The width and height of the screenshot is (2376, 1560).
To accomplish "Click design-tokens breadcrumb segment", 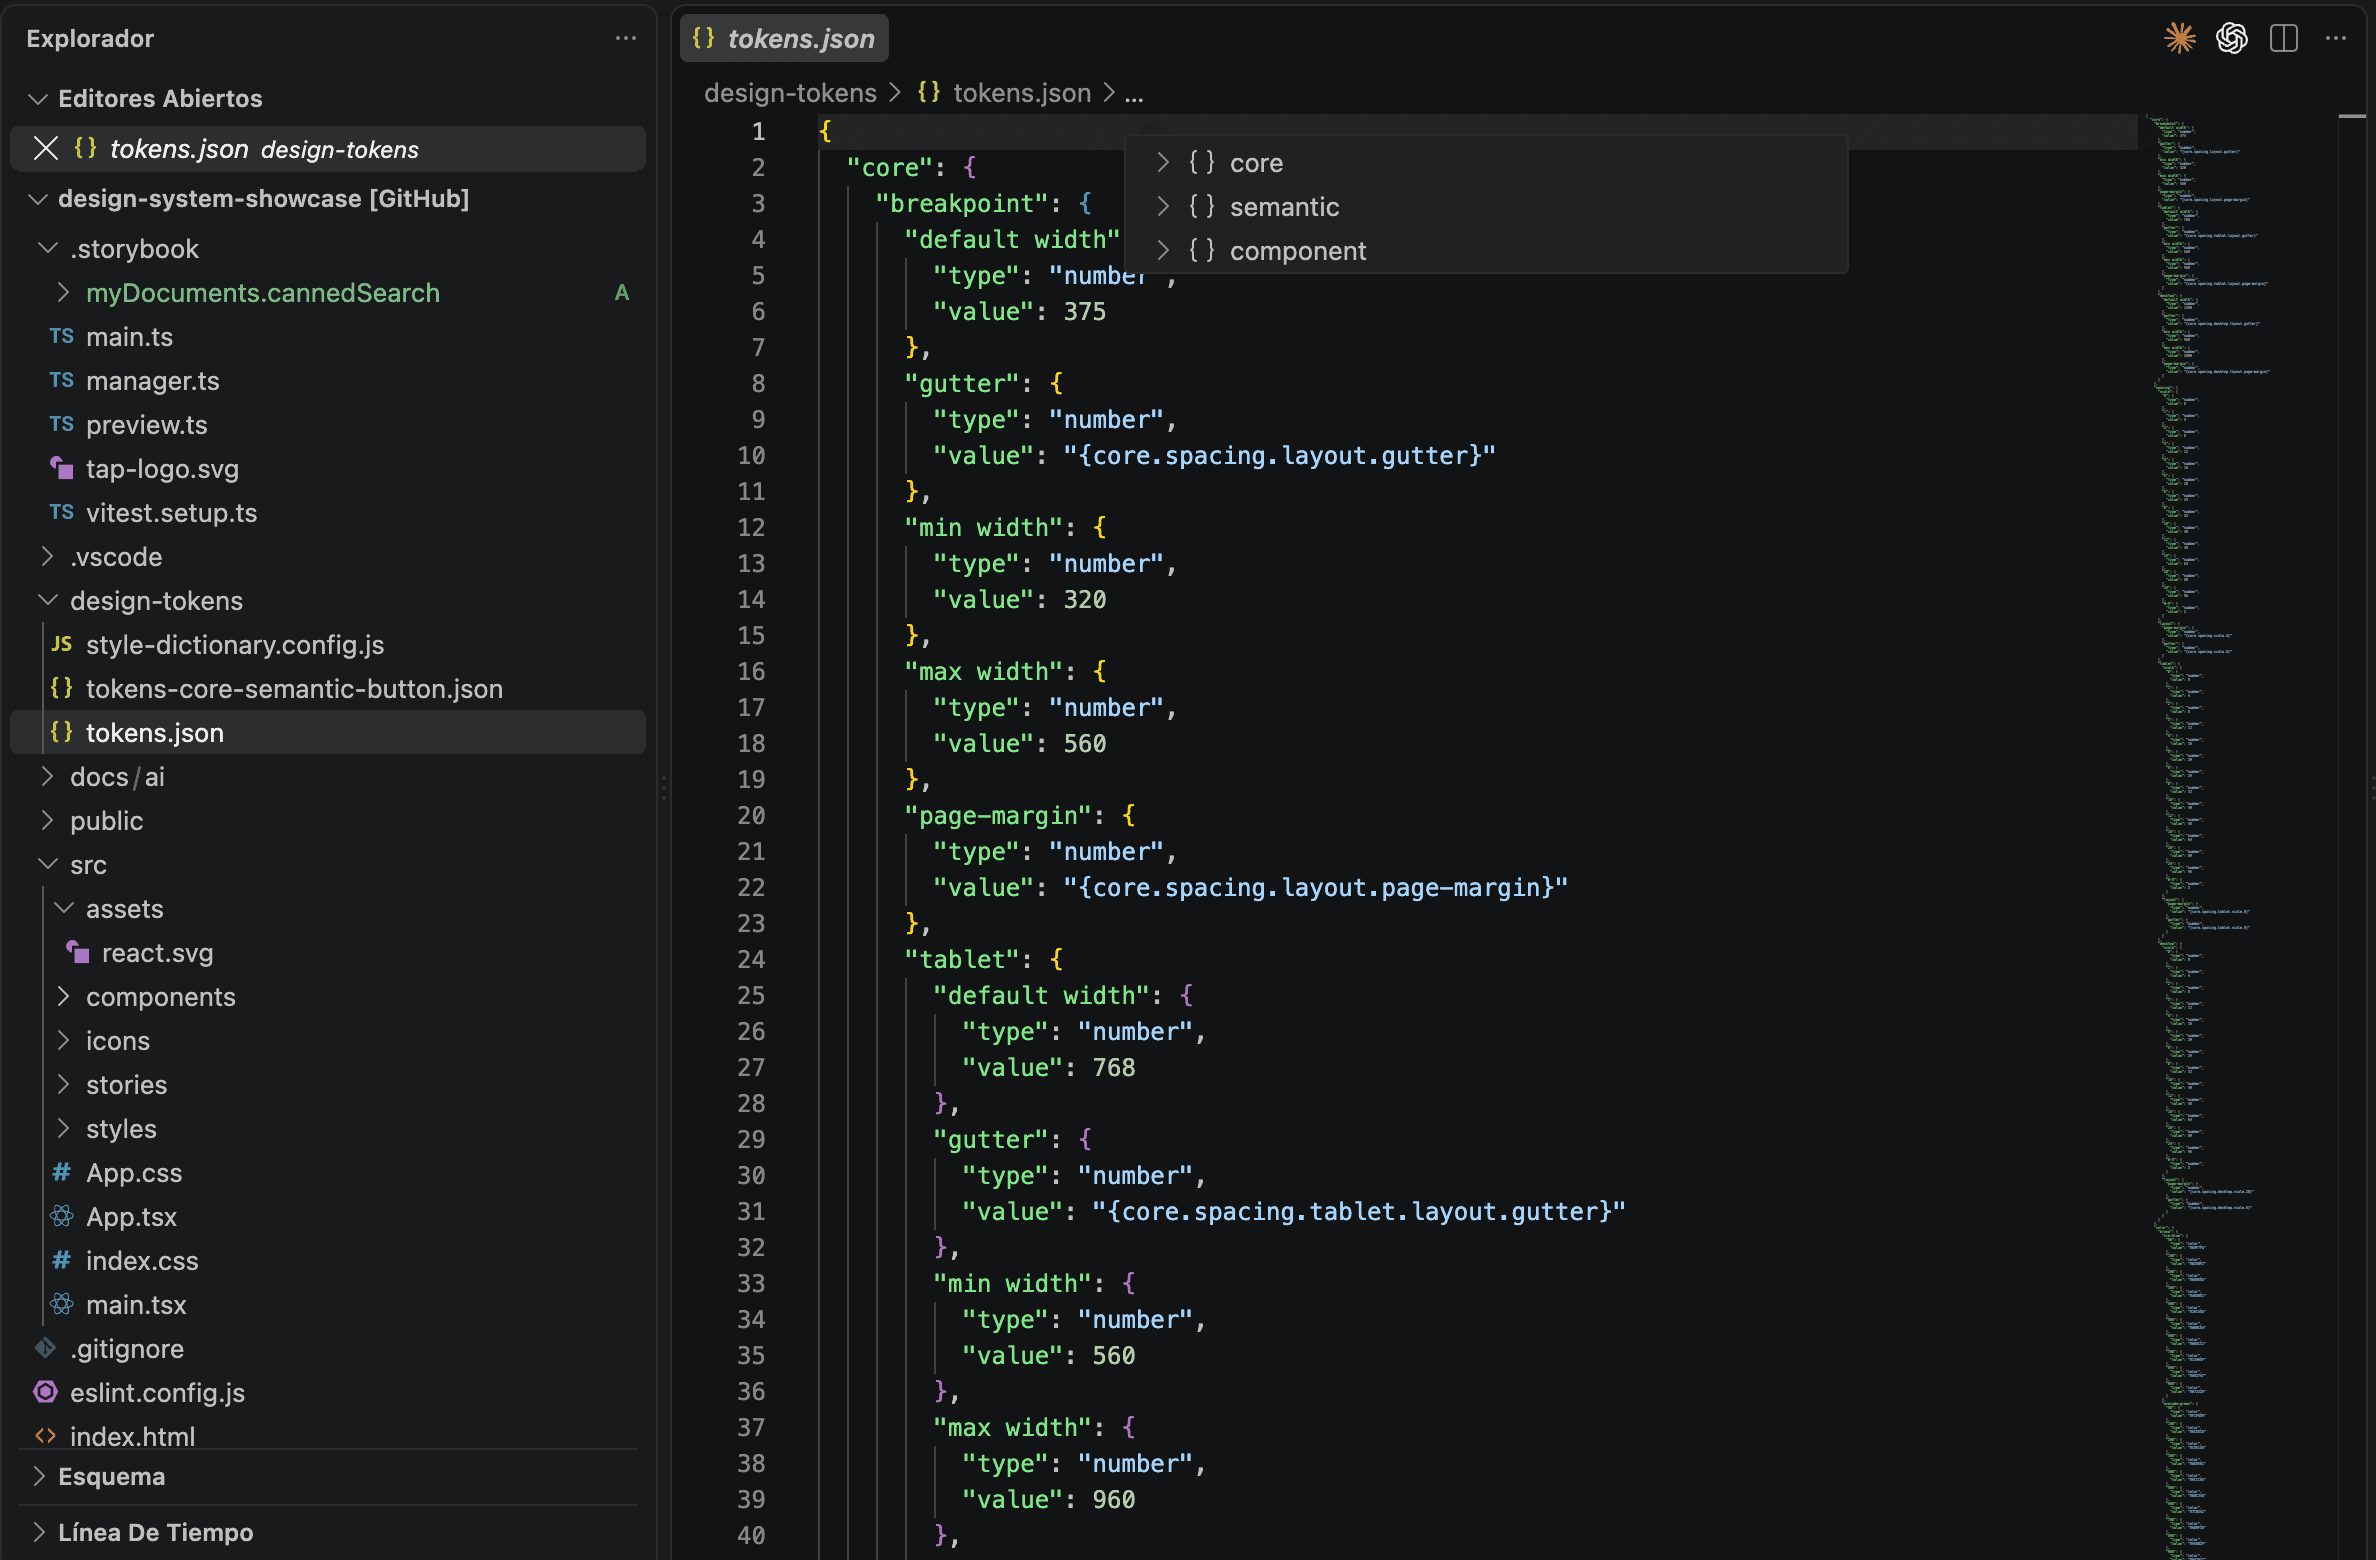I will coord(790,93).
